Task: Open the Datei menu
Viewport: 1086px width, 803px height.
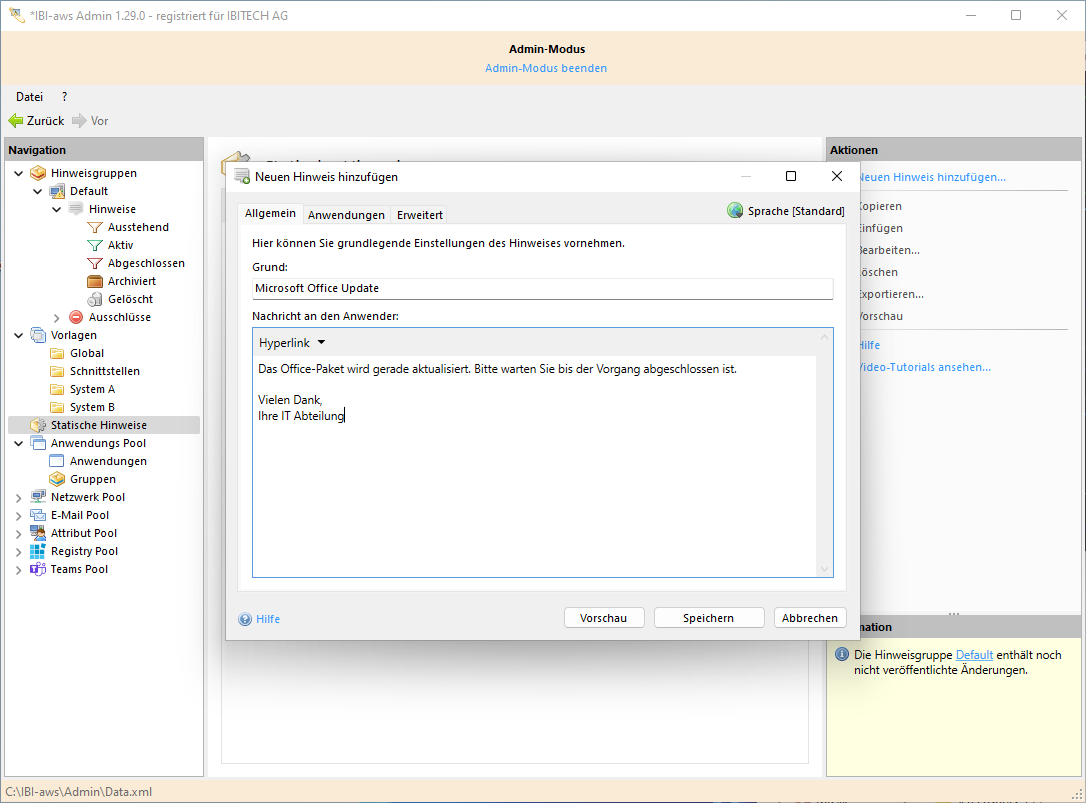Action: tap(29, 97)
